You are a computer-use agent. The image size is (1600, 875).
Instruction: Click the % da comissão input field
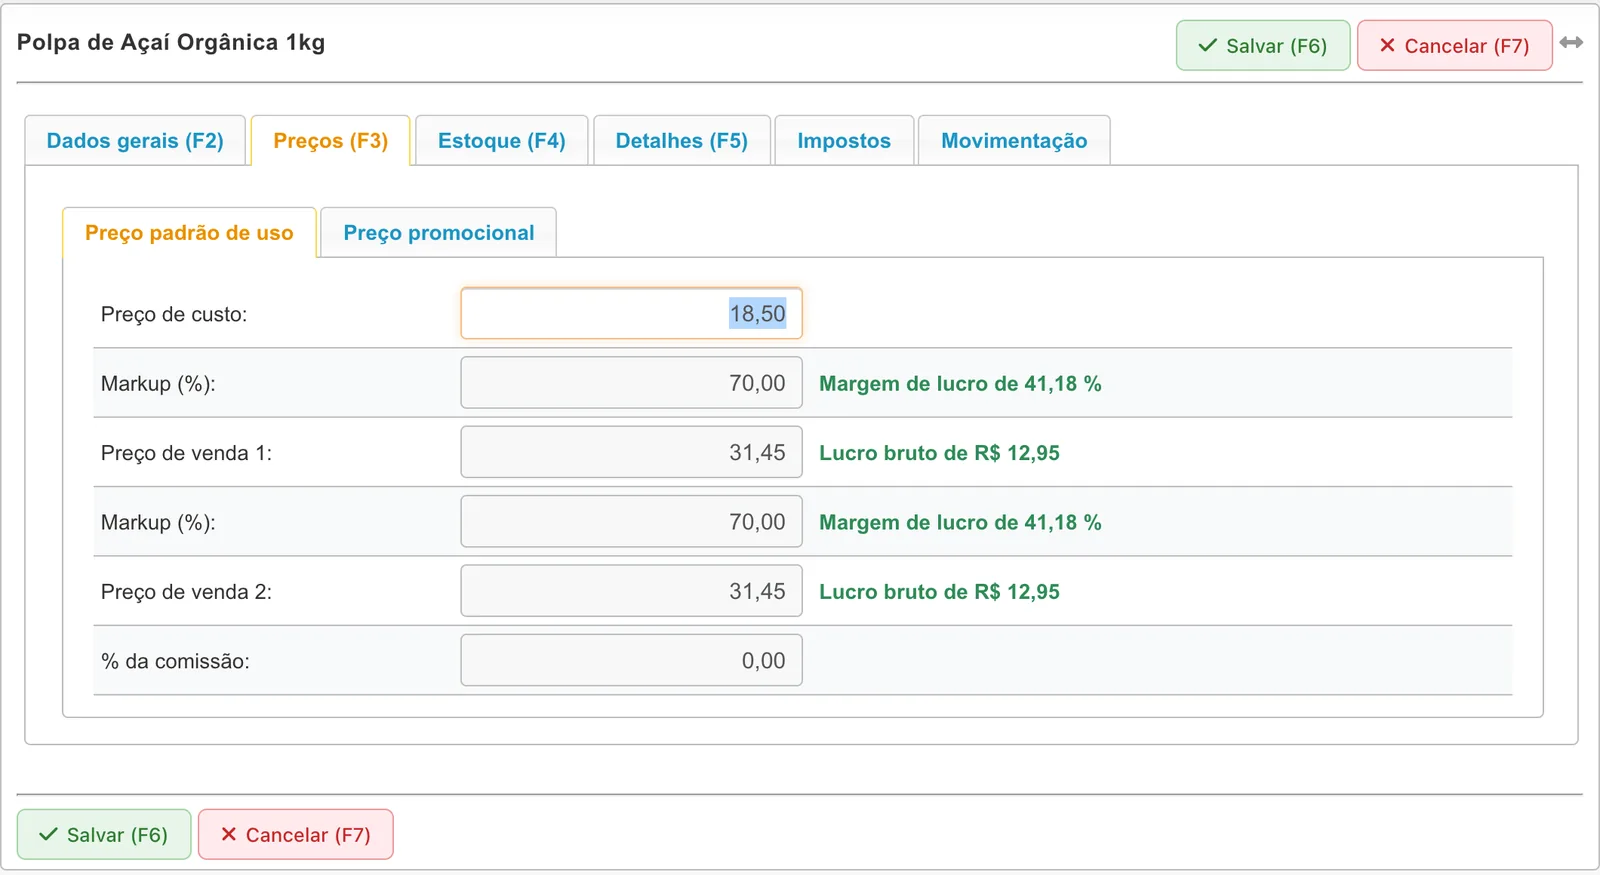click(631, 660)
